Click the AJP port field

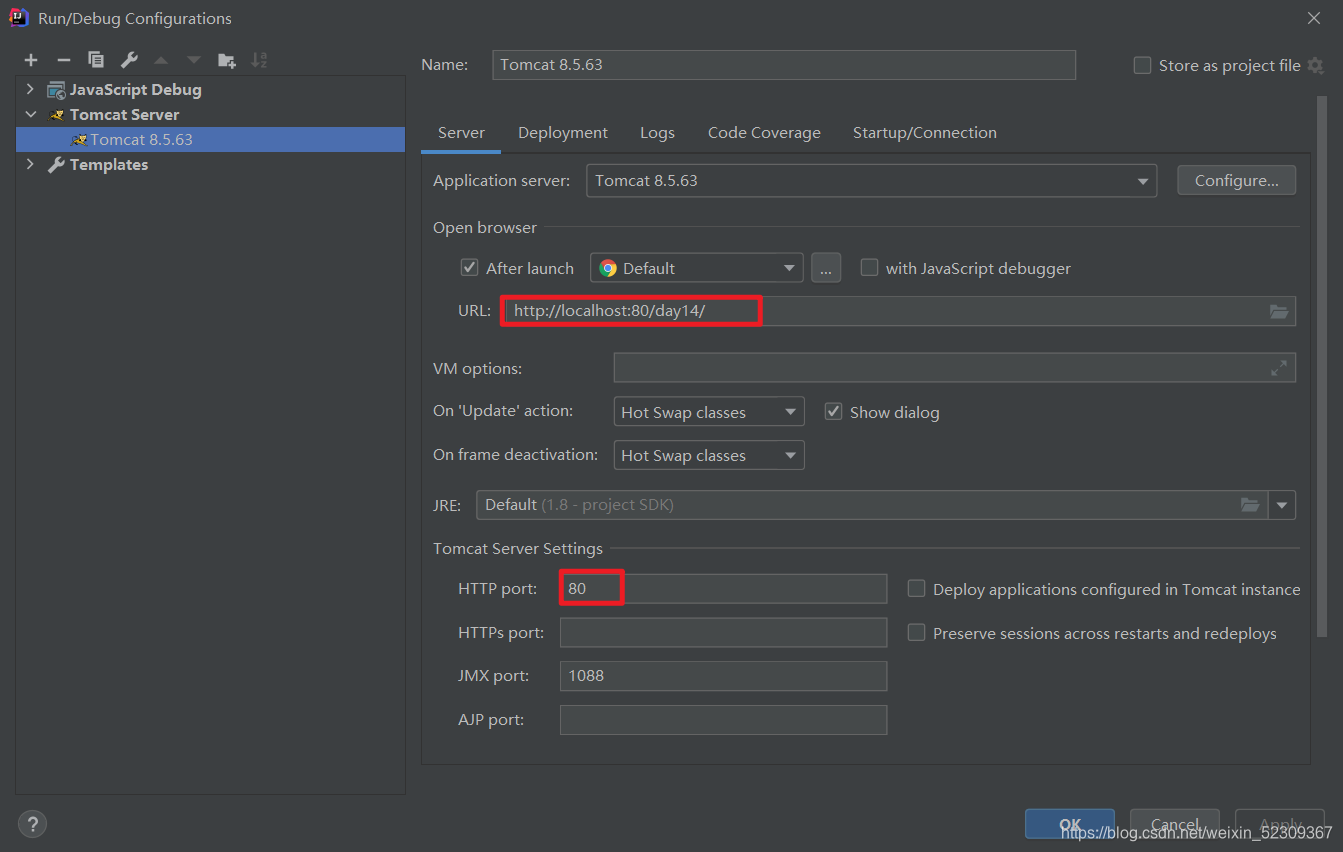723,720
